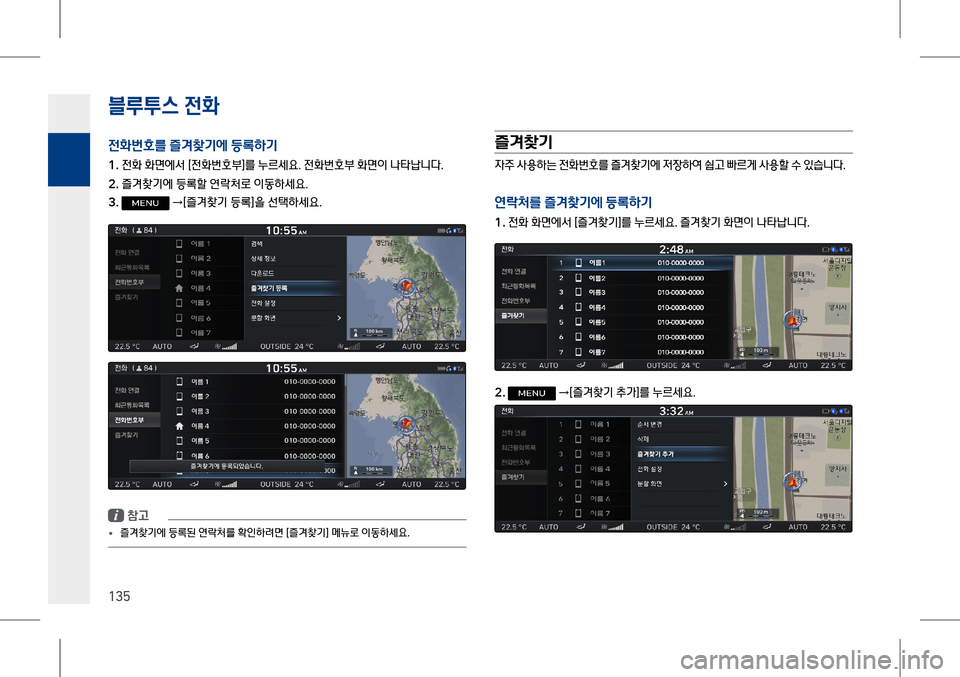This screenshot has width=960, height=677.
Task: Tap the 10:55 clock in the top-left screen
Action: coord(286,230)
